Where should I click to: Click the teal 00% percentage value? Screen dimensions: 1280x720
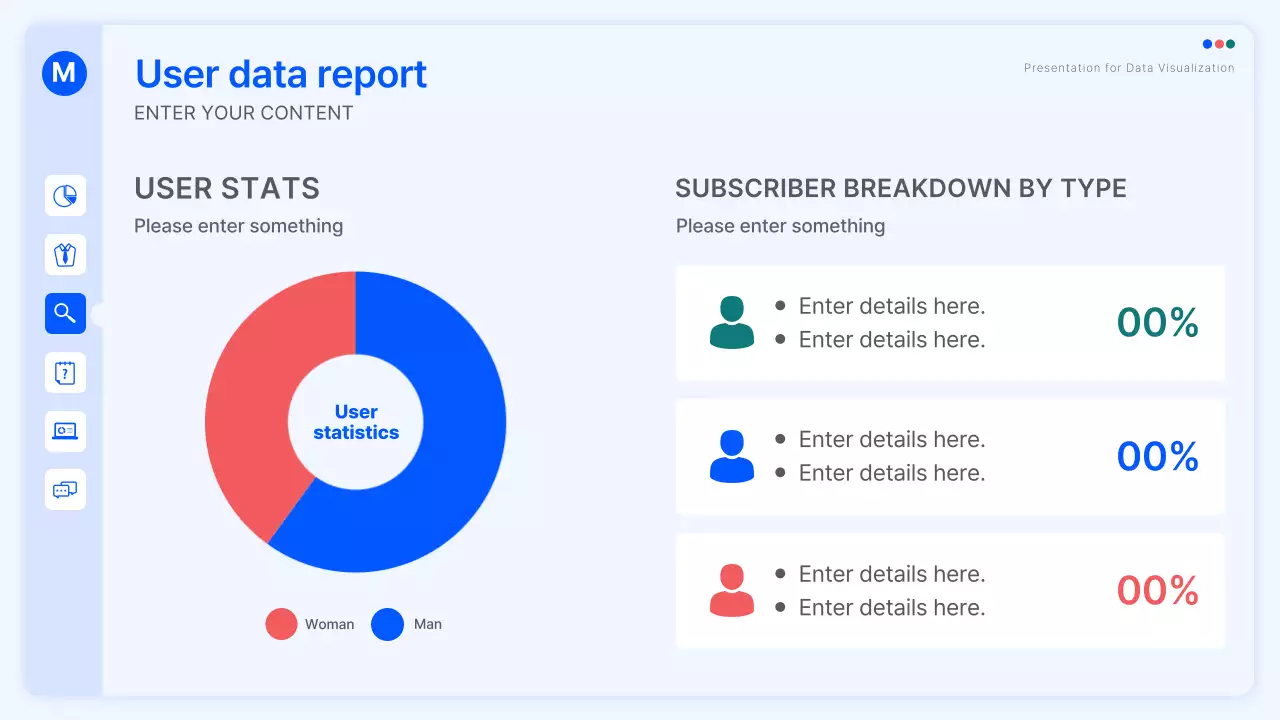[x=1157, y=322]
